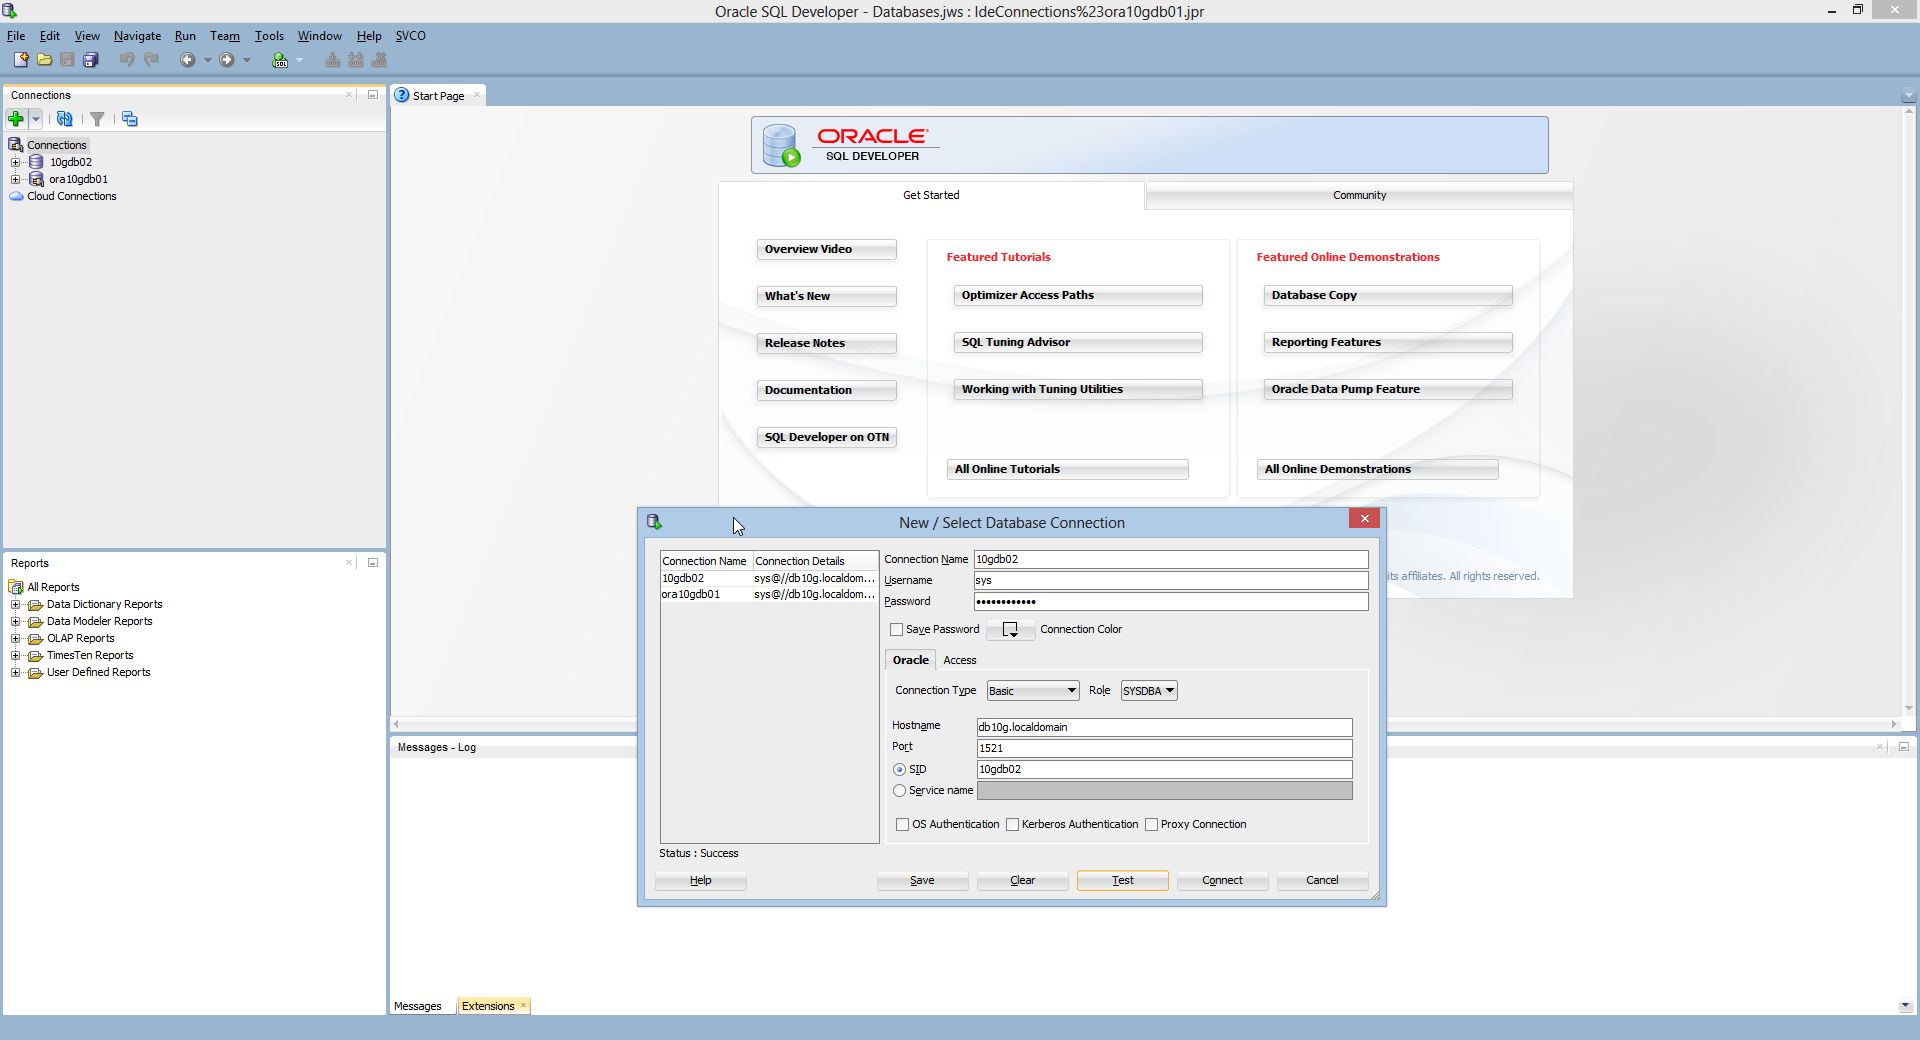The height and width of the screenshot is (1040, 1920).
Task: Click the Commit toolbar icon with single arrow
Action: point(333,60)
